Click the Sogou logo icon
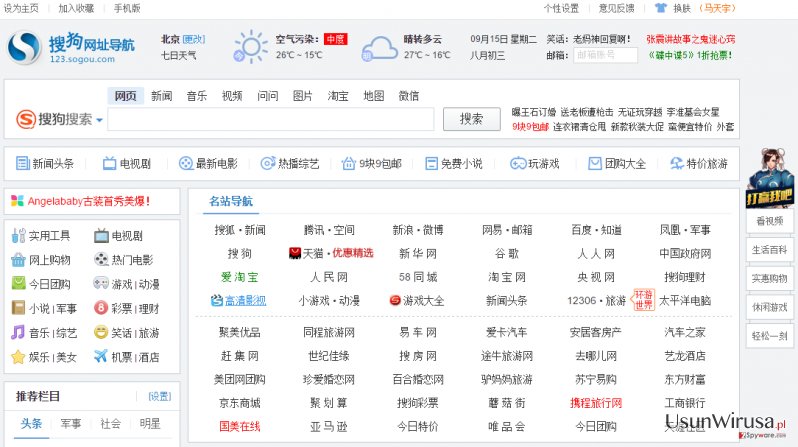This screenshot has width=798, height=447. [x=24, y=47]
